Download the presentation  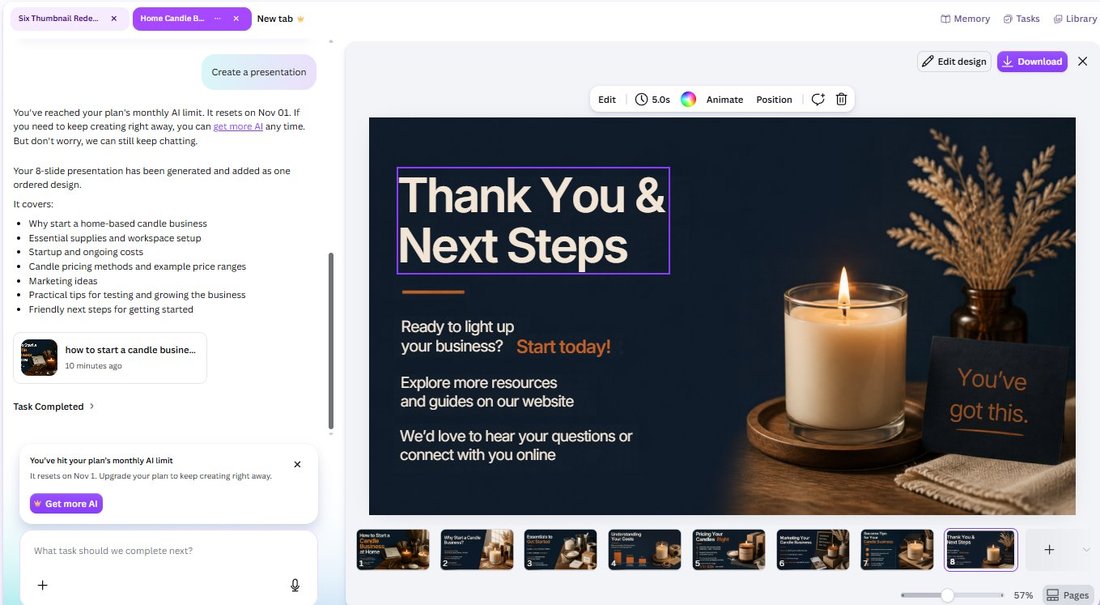pyautogui.click(x=1032, y=62)
